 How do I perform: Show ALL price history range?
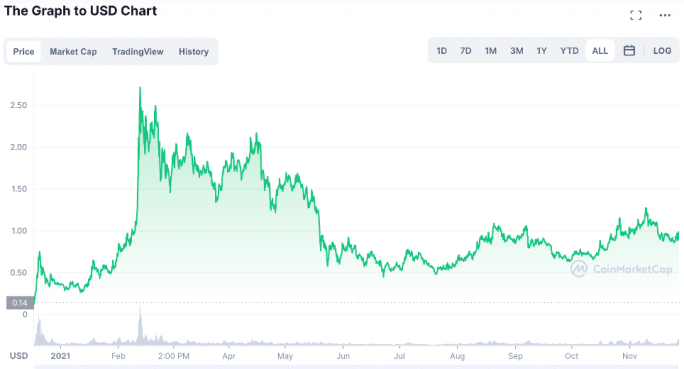coord(600,51)
